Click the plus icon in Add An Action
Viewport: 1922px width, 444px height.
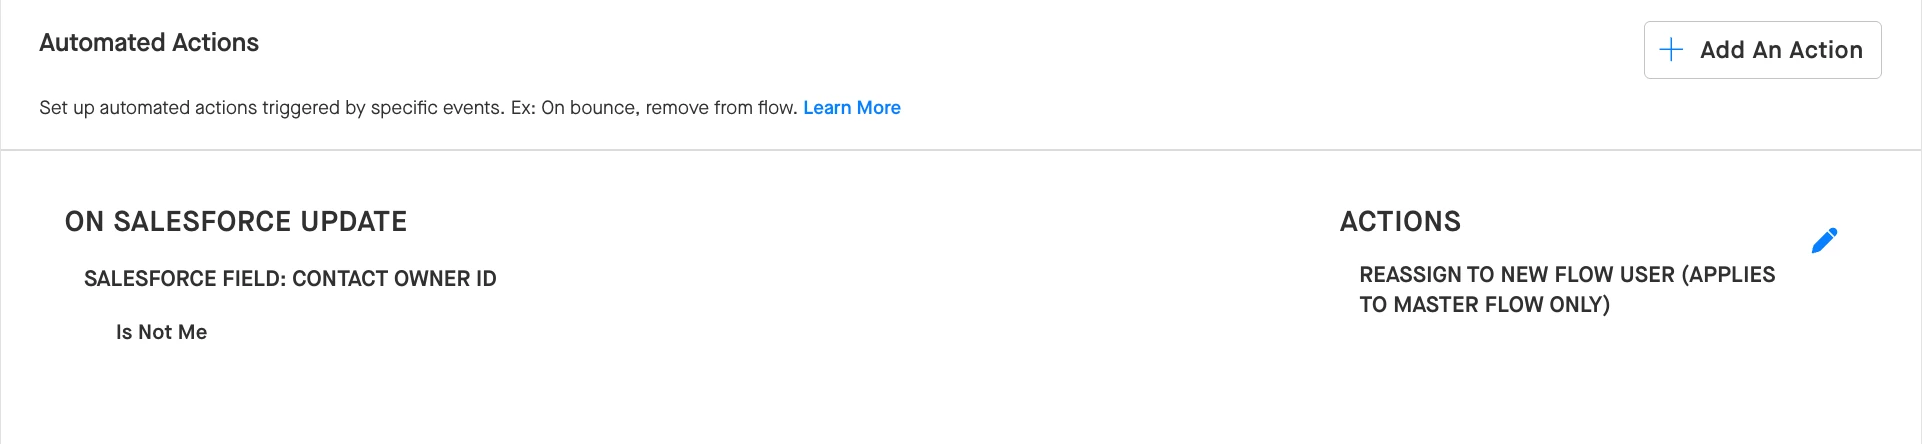(1671, 50)
